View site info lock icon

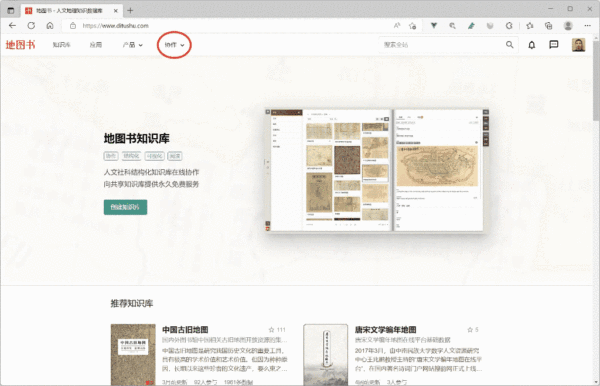click(73, 26)
